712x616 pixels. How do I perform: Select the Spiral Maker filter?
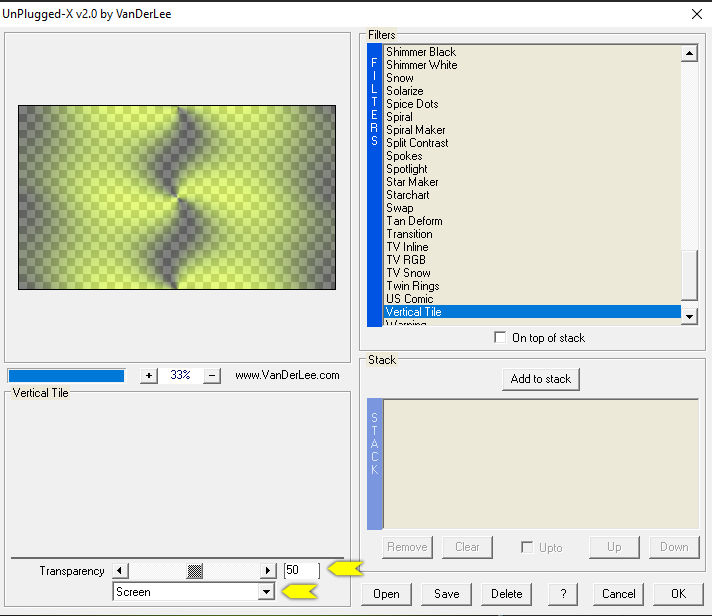pos(416,130)
